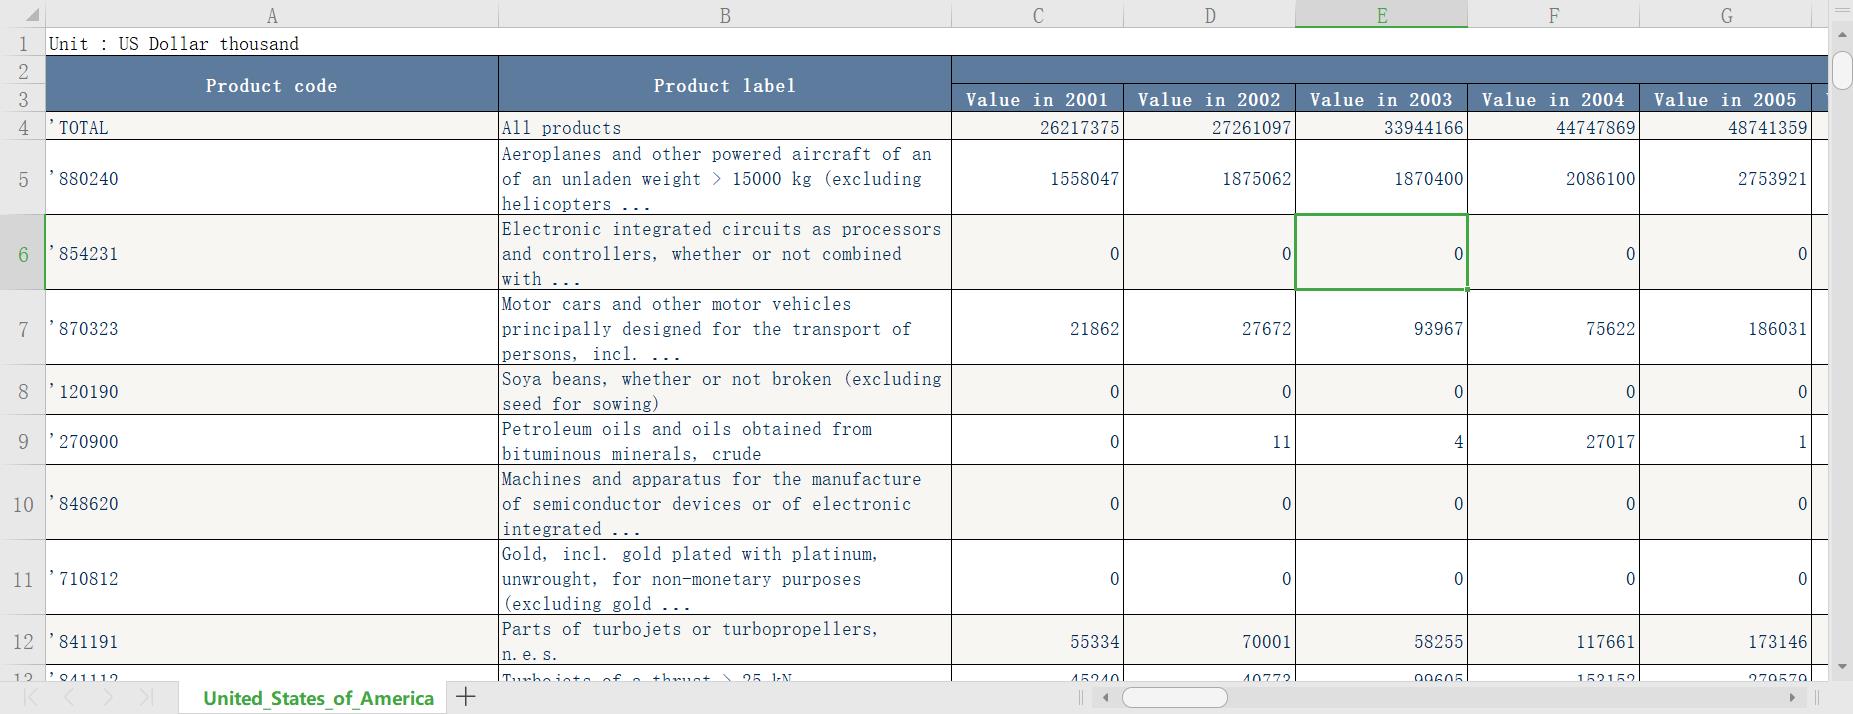Select row 10 header
The image size is (1853, 714).
coord(23,503)
